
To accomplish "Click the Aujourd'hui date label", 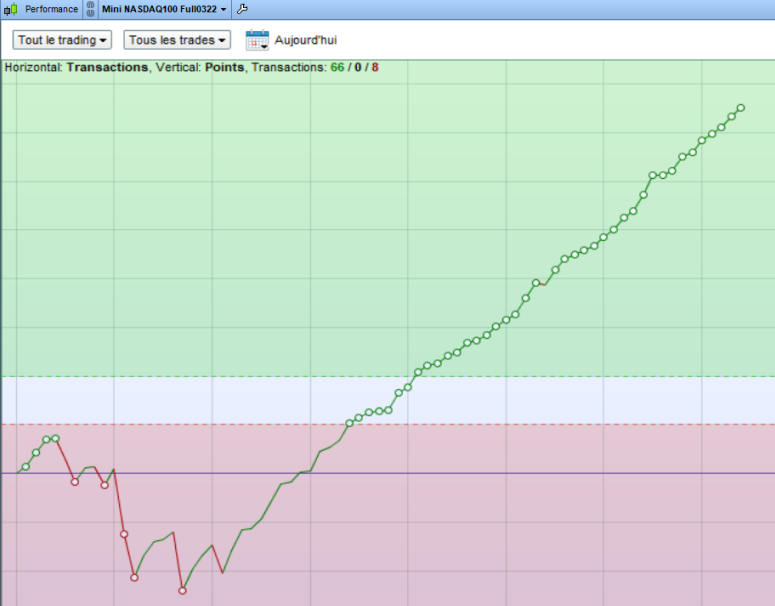I will click(x=305, y=40).
